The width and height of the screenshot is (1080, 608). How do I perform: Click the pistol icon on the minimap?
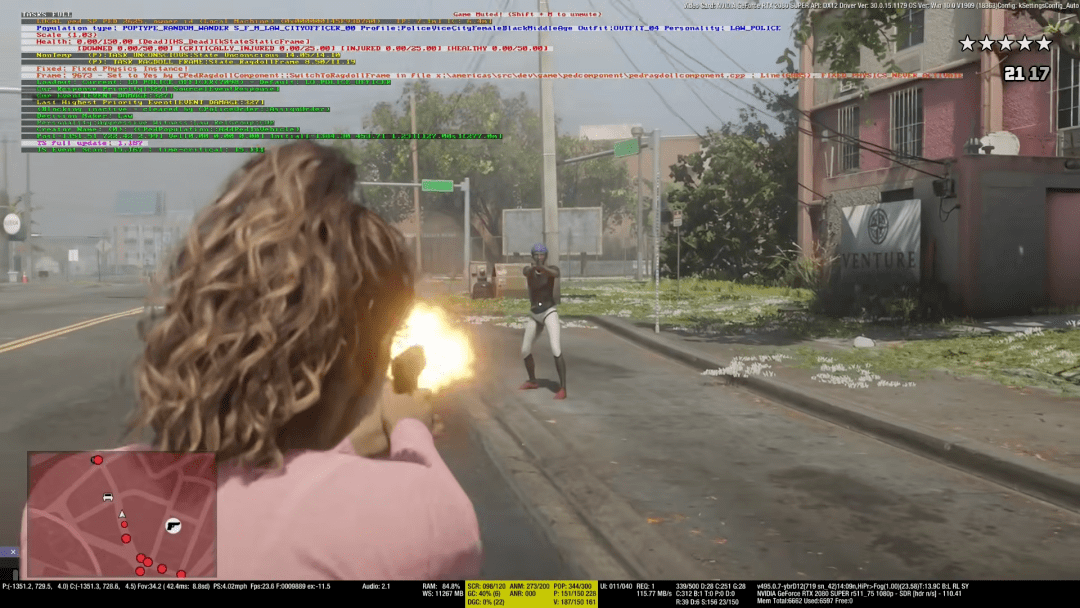[x=174, y=526]
